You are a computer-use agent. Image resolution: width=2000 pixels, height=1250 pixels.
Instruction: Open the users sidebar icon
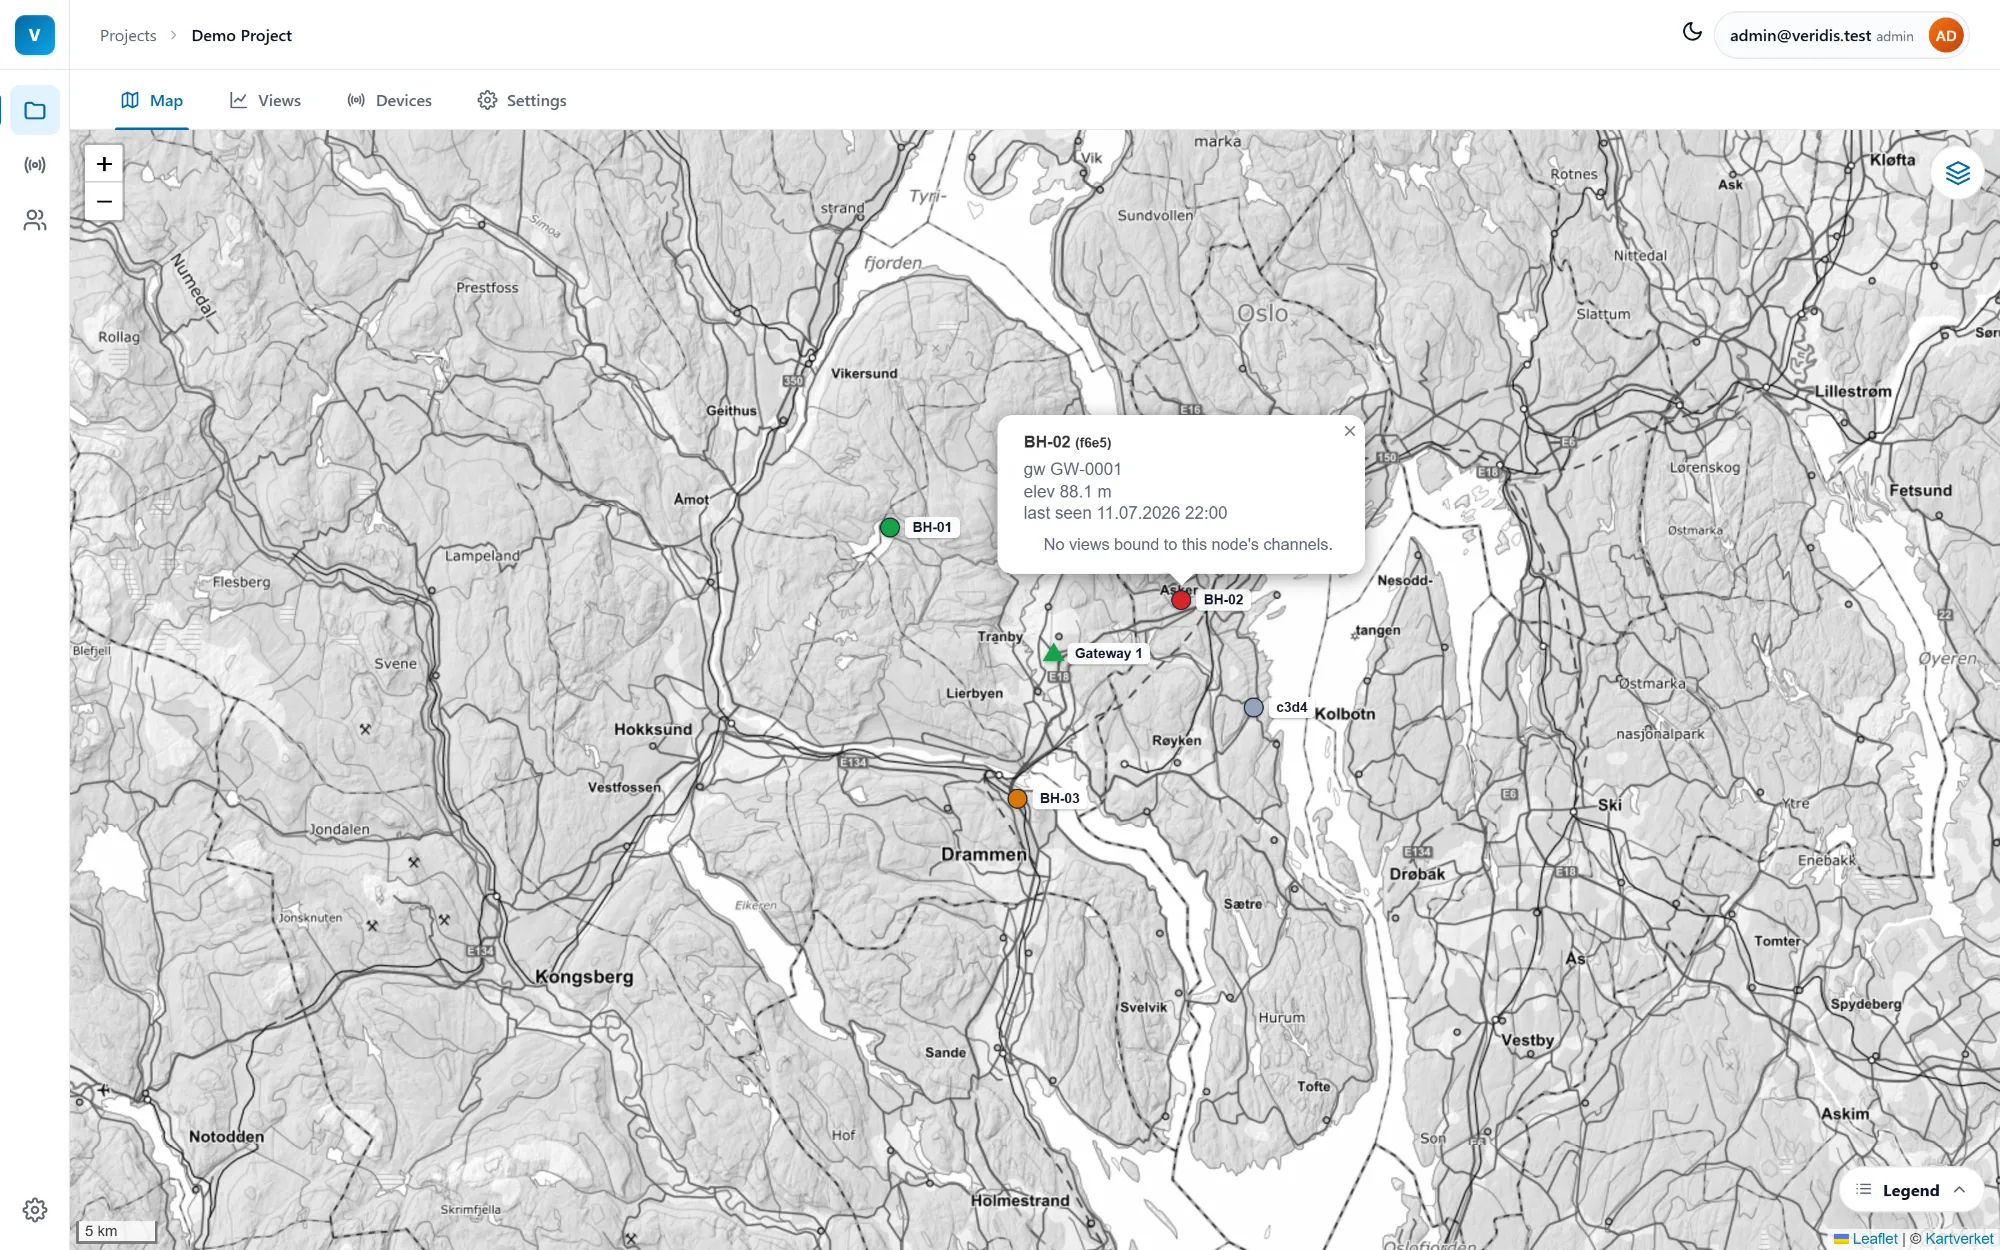coord(35,220)
